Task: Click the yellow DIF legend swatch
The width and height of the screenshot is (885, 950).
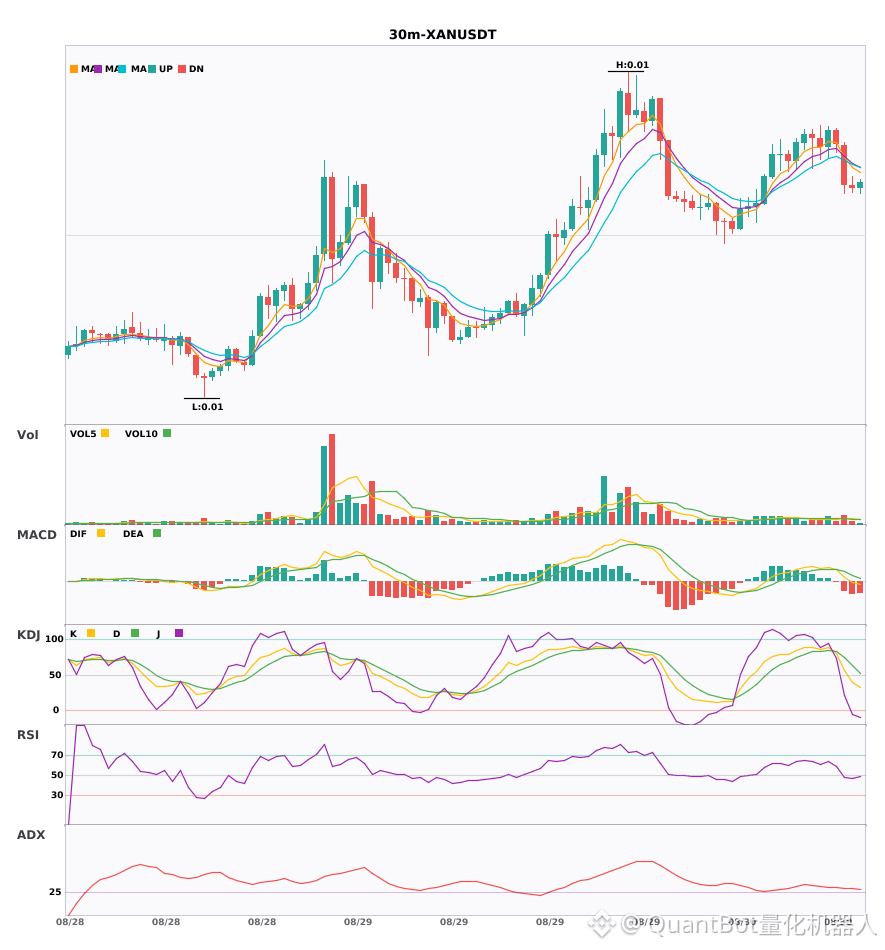Action: pyautogui.click(x=101, y=533)
